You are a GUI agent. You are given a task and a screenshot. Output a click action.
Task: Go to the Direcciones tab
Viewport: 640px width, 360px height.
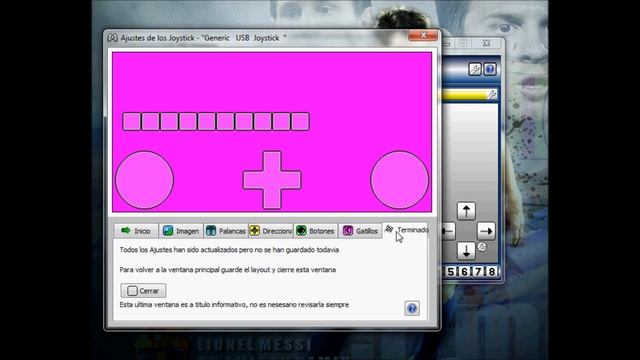coord(271,231)
